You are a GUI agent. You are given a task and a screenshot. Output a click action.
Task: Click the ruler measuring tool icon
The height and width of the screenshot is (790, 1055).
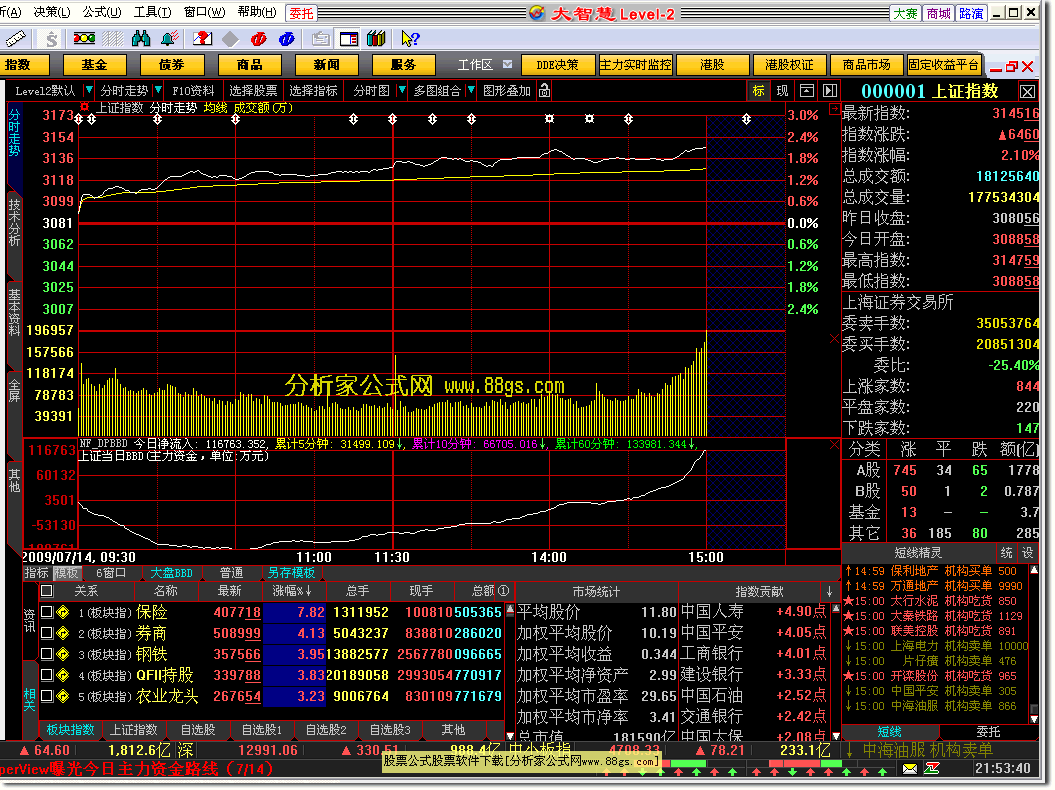[15, 39]
